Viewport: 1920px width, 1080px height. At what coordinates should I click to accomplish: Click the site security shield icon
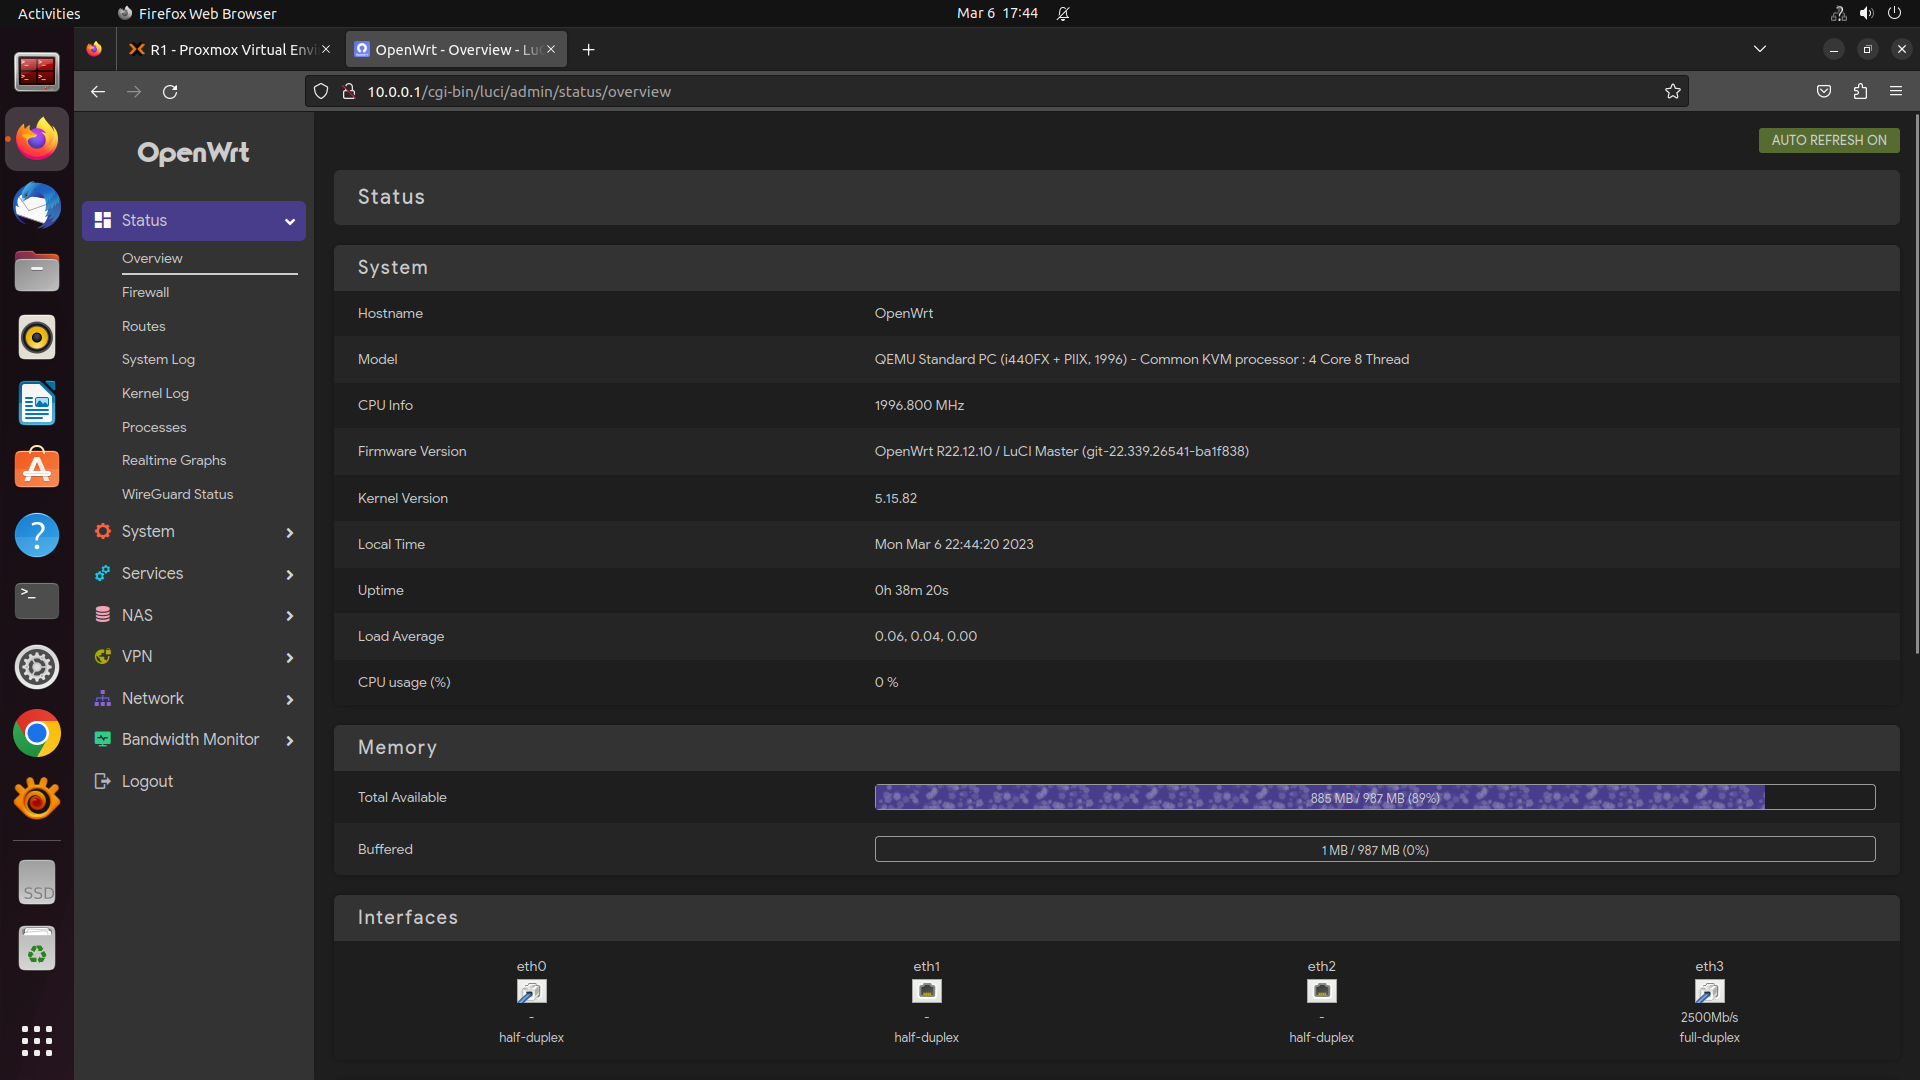[321, 91]
